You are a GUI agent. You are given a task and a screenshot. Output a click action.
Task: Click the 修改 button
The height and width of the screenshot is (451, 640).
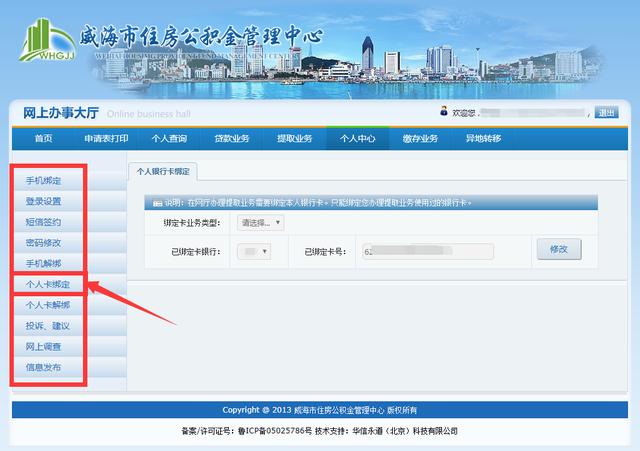click(x=559, y=249)
